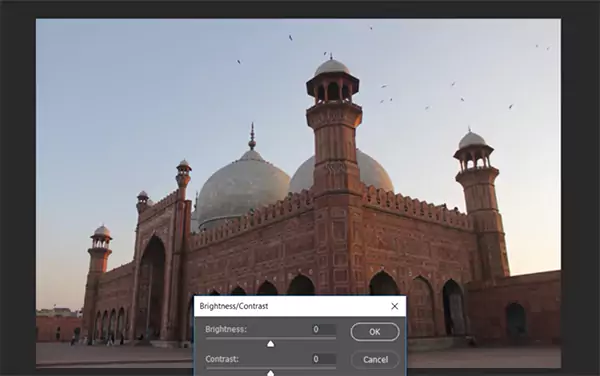Click the Contrast value field

coord(324,359)
